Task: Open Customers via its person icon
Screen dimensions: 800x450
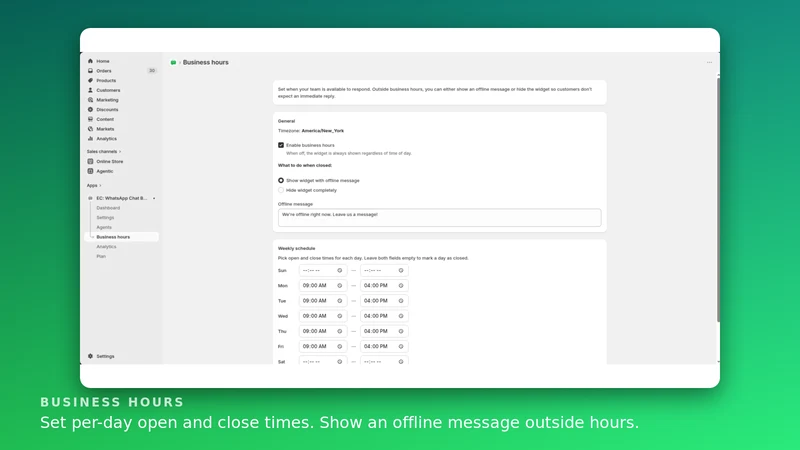Action: coord(90,90)
